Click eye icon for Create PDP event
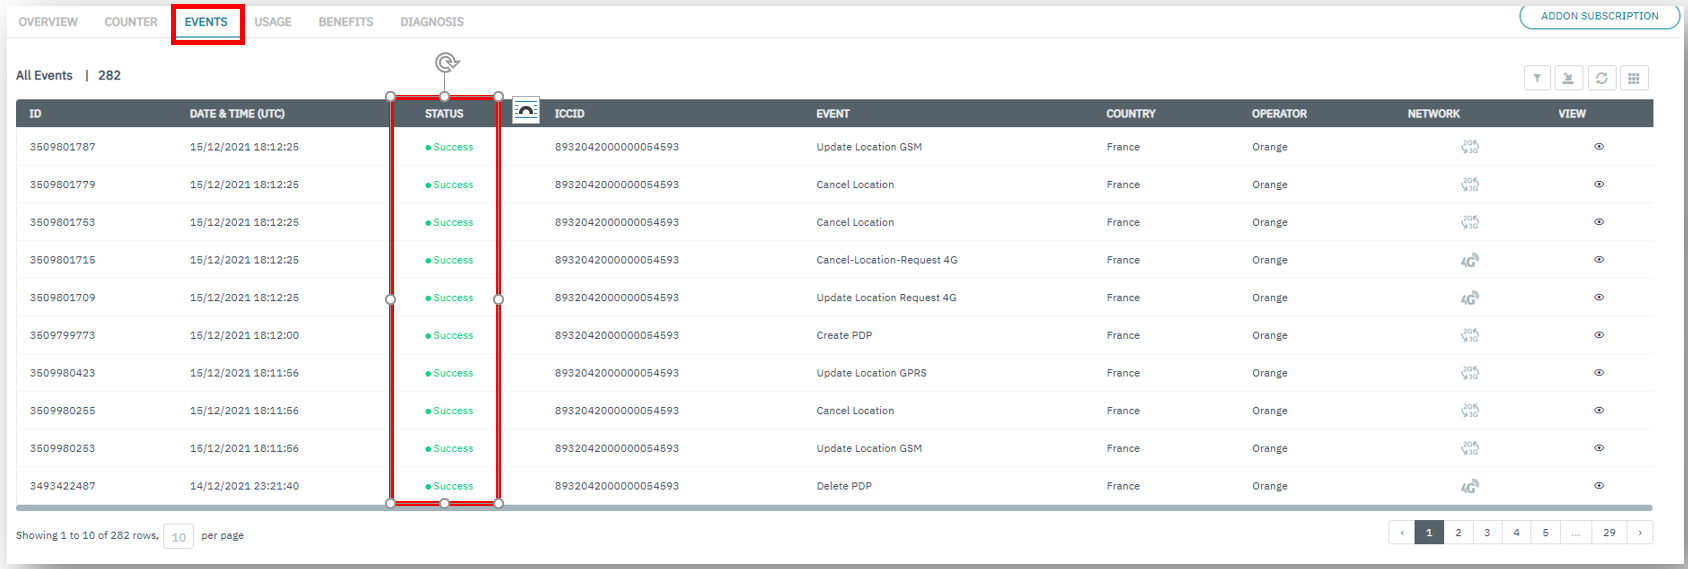This screenshot has height=569, width=1688. pos(1599,335)
